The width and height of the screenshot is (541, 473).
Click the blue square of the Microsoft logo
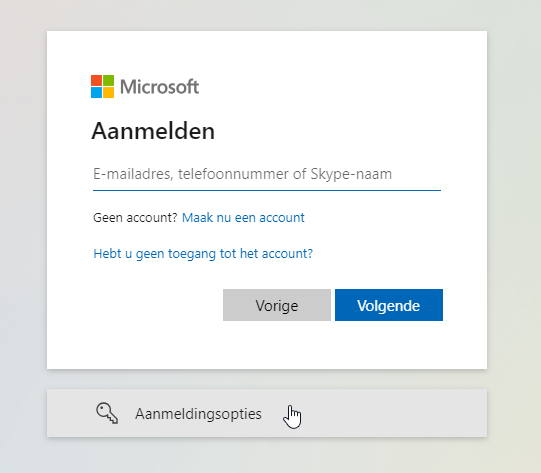pos(96,92)
